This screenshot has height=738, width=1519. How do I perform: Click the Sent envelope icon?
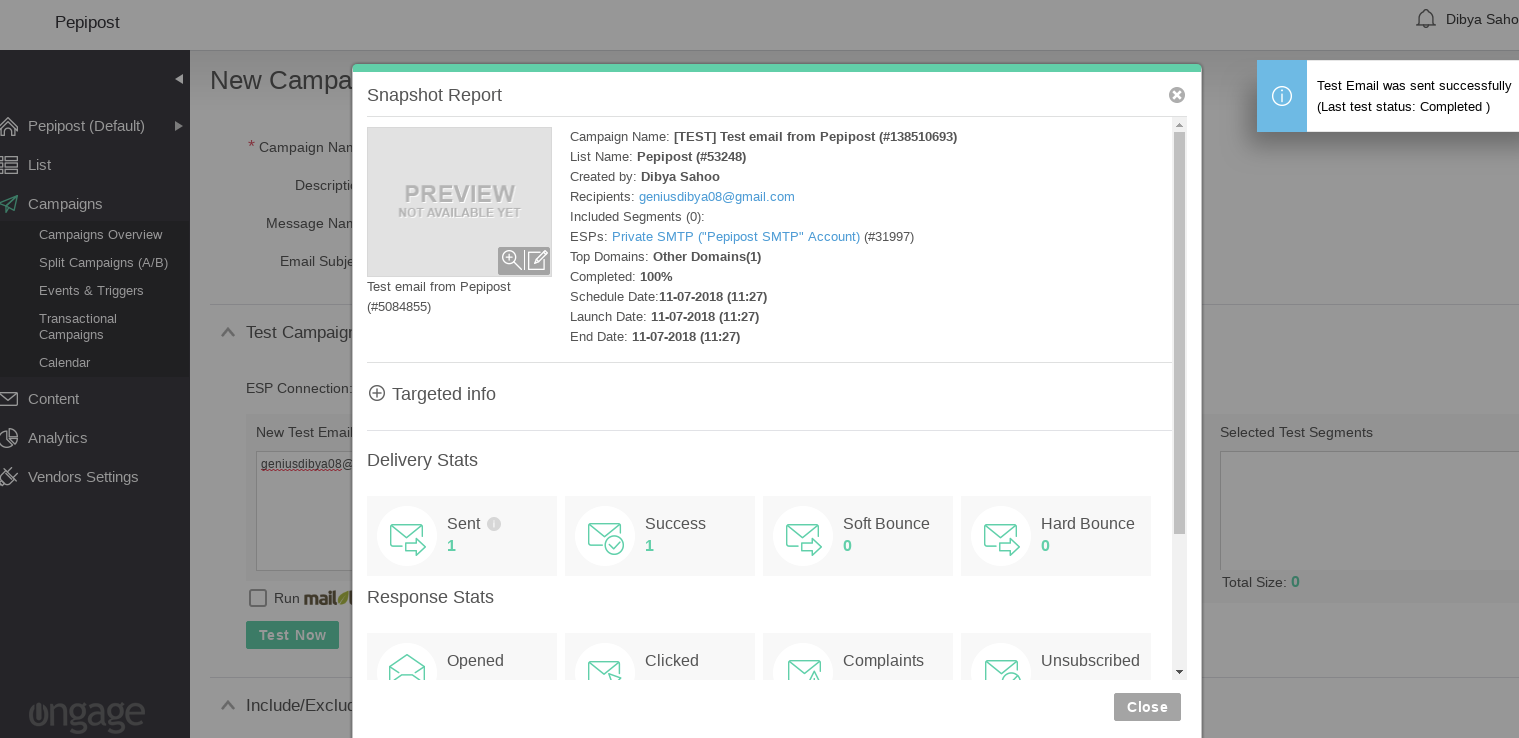click(x=407, y=536)
